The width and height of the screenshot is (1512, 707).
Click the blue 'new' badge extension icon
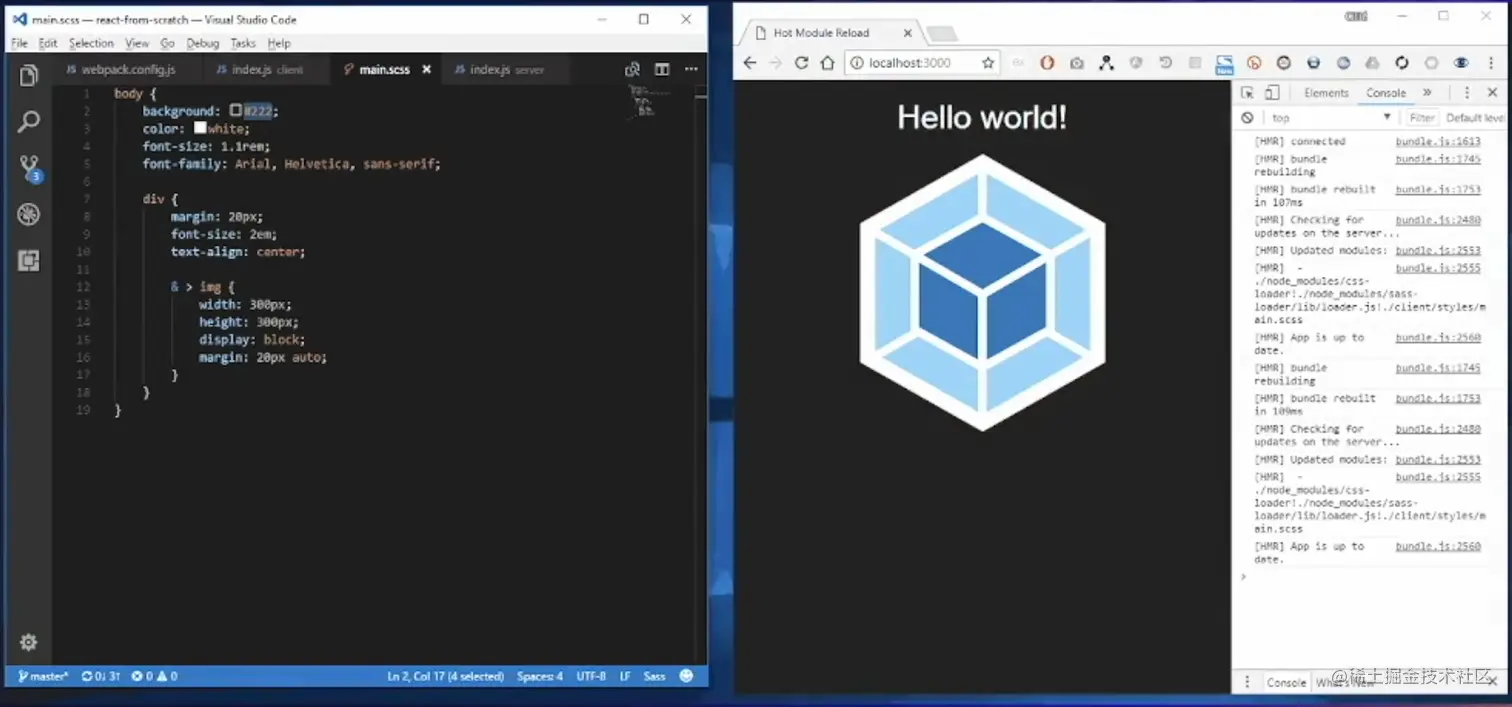click(1224, 64)
